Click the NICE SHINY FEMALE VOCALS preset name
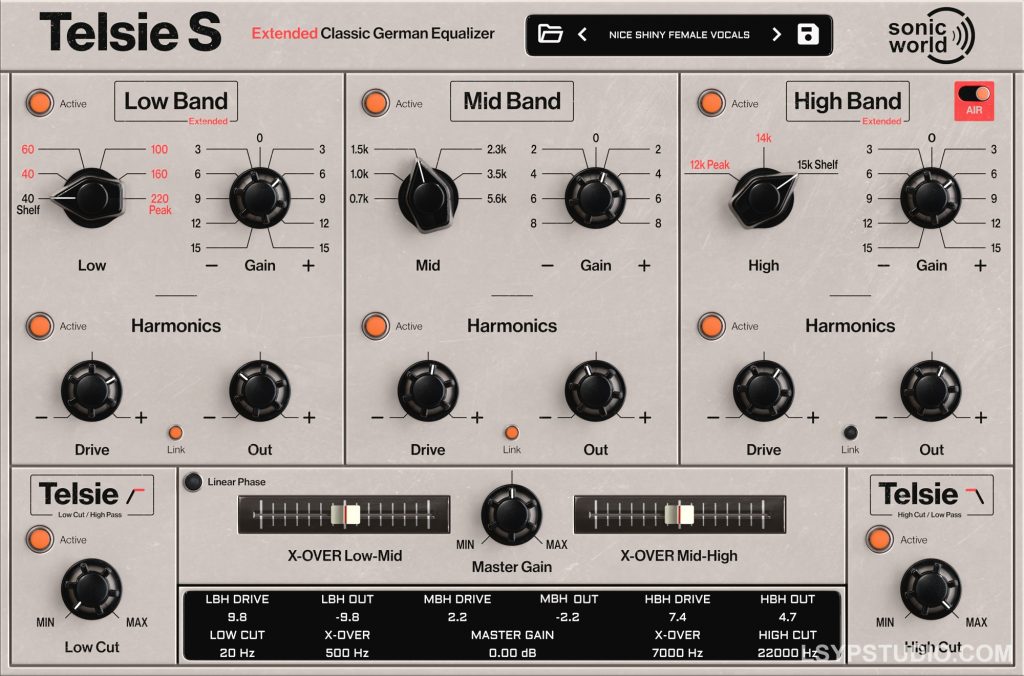Screen dimensions: 1024x676 click(679, 34)
